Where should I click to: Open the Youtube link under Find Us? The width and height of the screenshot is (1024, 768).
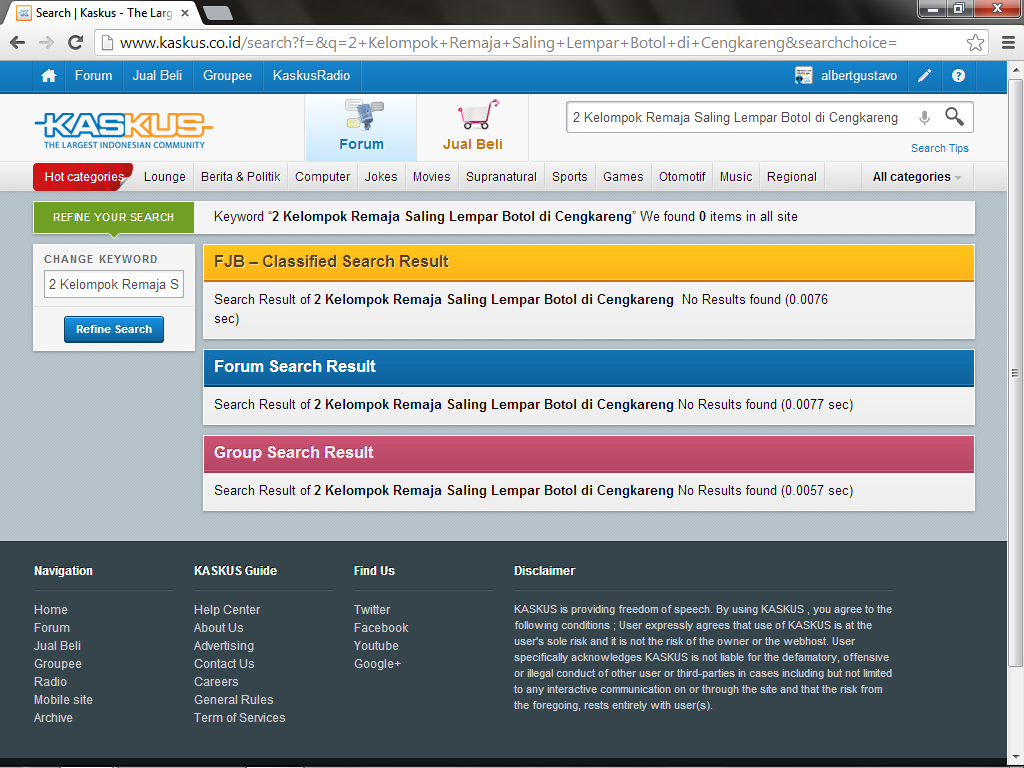[x=376, y=645]
